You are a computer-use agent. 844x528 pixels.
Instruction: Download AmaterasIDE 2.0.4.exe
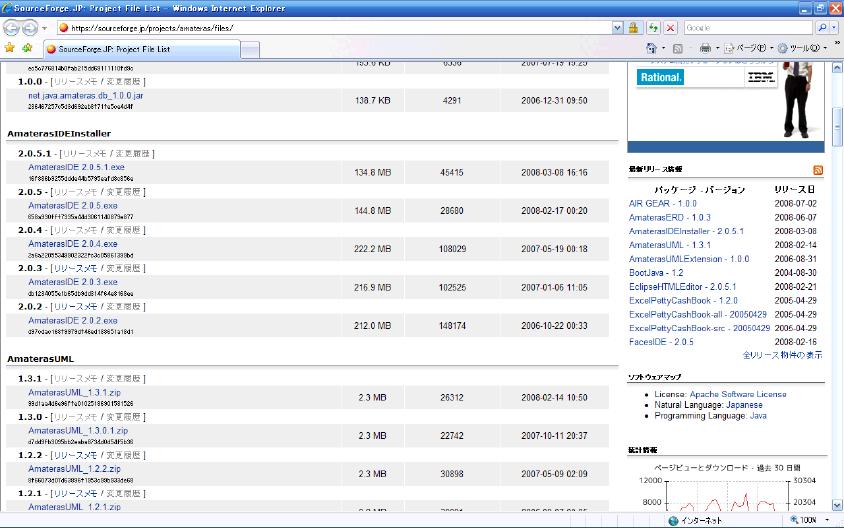[x=73, y=244]
